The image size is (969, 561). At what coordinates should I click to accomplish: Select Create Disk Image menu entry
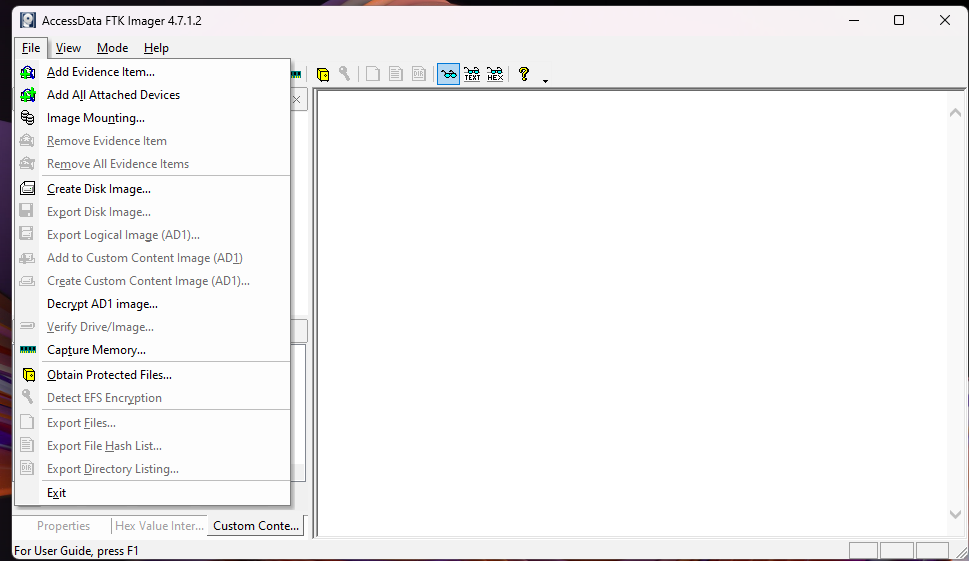[98, 189]
